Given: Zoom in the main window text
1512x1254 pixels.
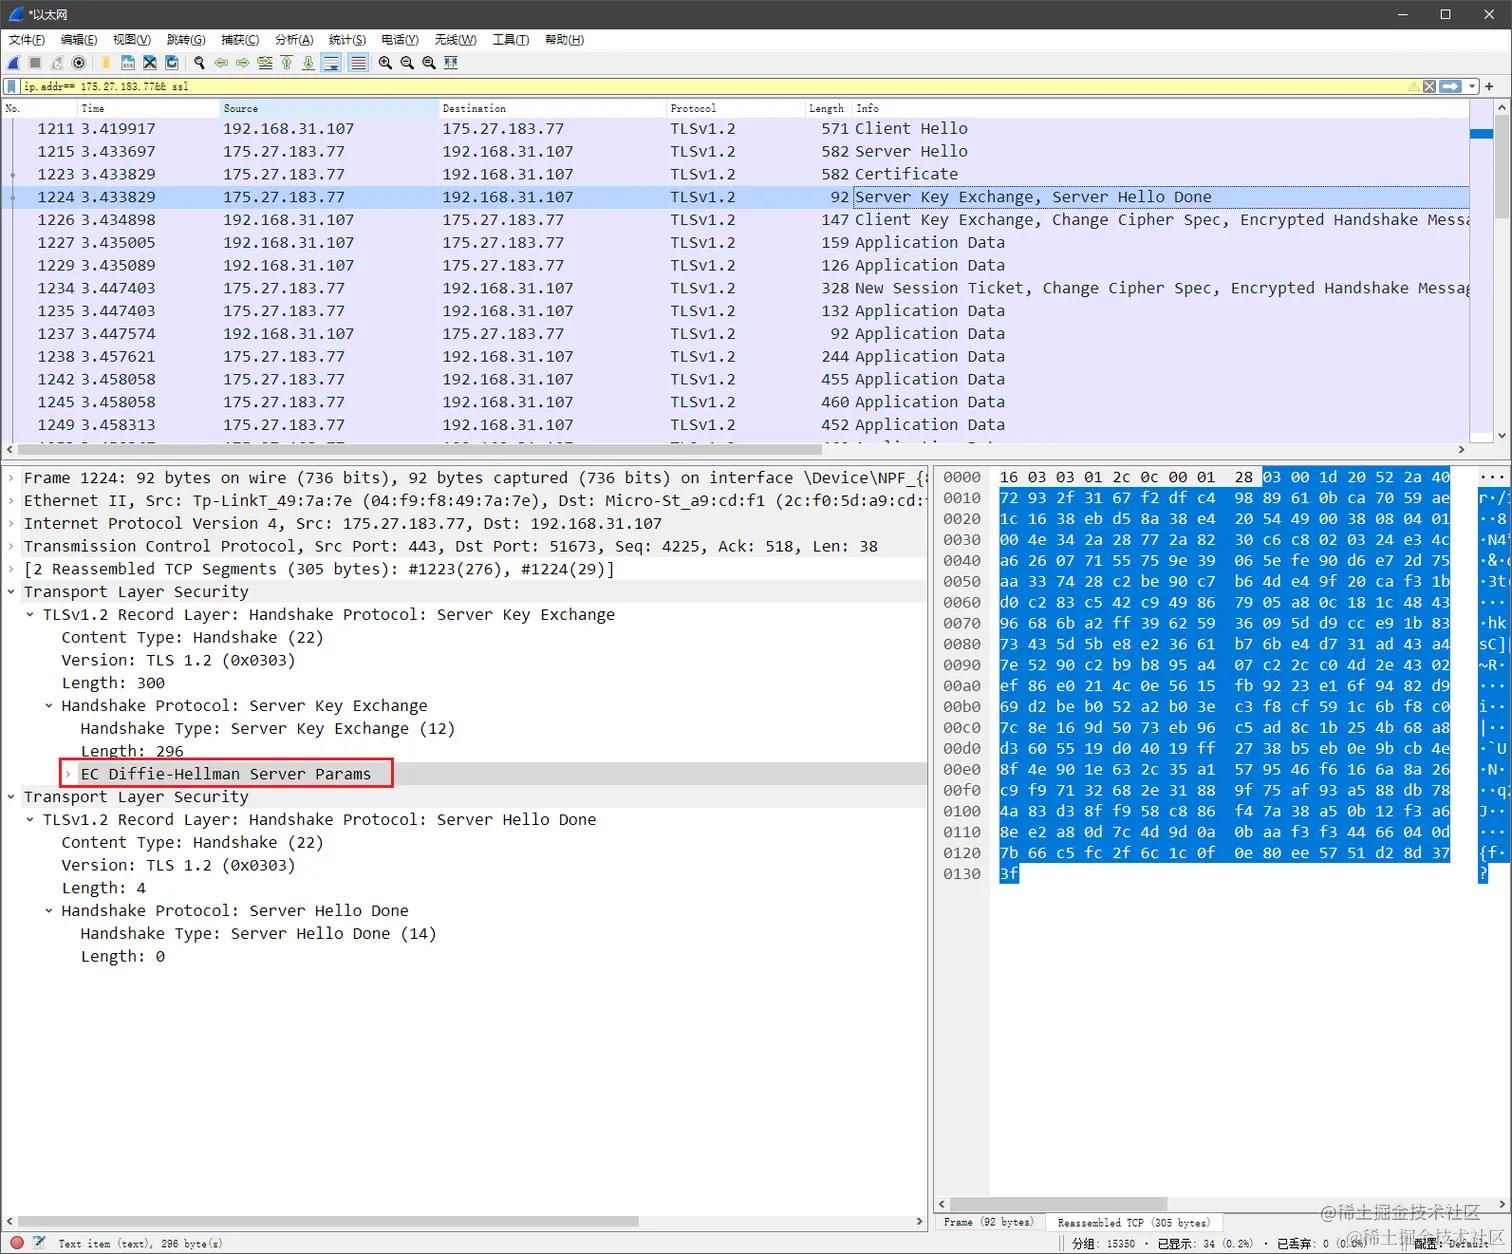Looking at the screenshot, I should click(385, 63).
